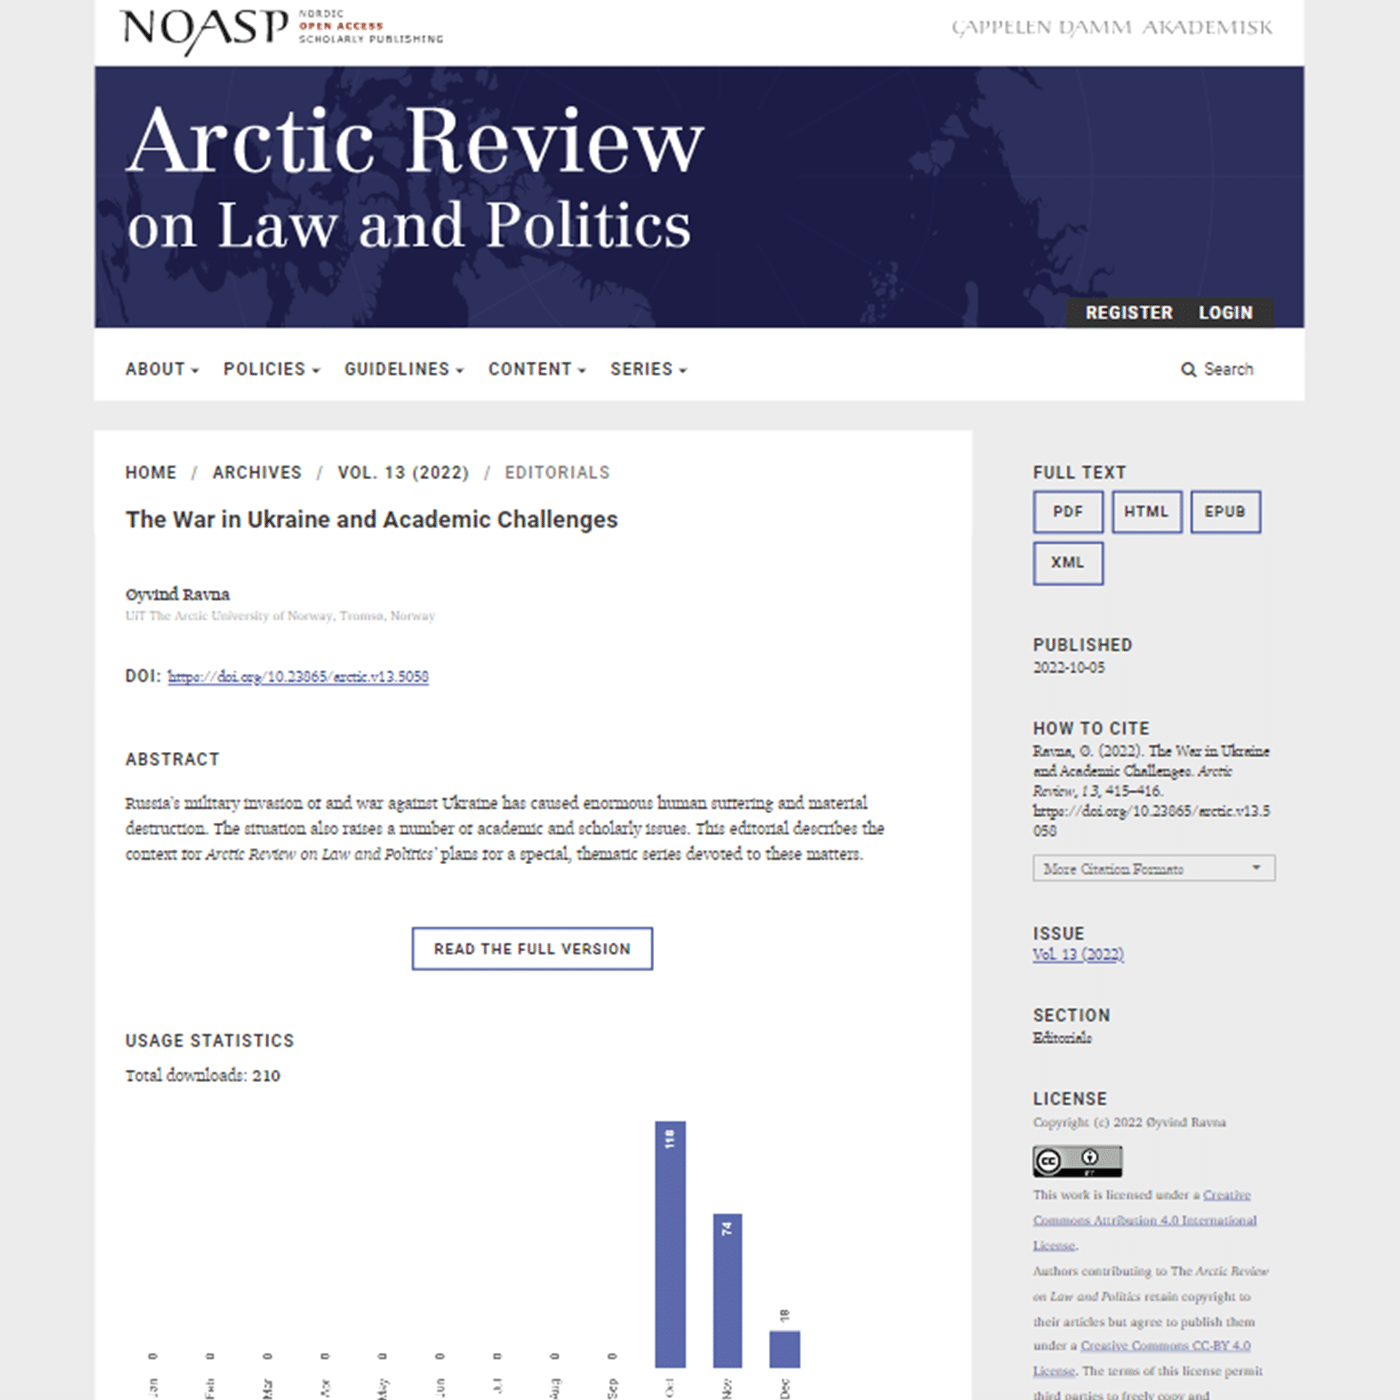This screenshot has height=1400, width=1400.
Task: View the article in HTML format
Action: click(x=1146, y=511)
